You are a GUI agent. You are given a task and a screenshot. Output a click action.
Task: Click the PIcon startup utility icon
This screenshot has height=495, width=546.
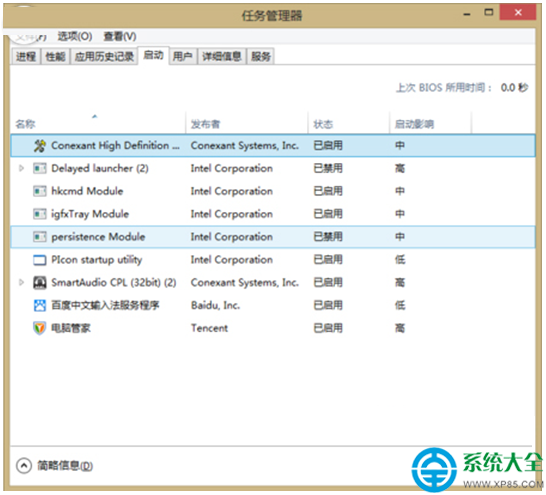pos(40,260)
